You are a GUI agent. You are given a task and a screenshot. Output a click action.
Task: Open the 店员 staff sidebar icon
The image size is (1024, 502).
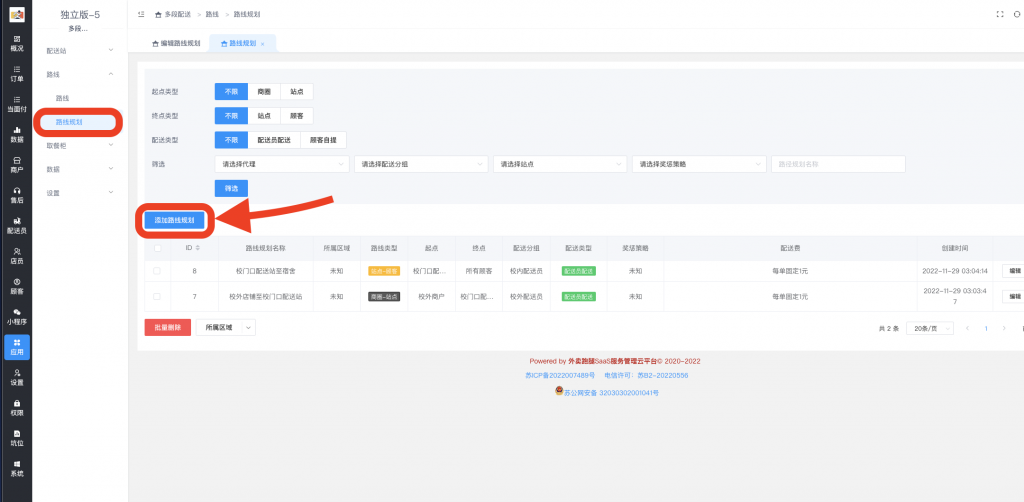tap(17, 256)
